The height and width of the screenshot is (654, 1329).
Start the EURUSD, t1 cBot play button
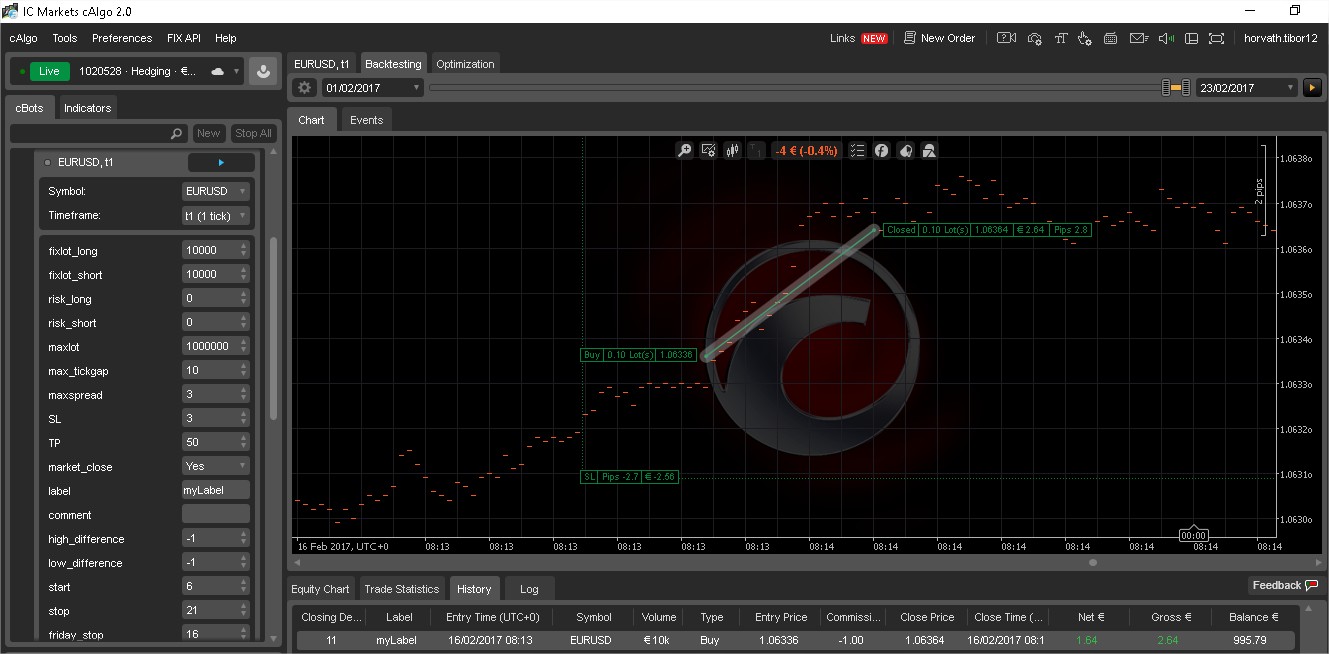[x=221, y=162]
